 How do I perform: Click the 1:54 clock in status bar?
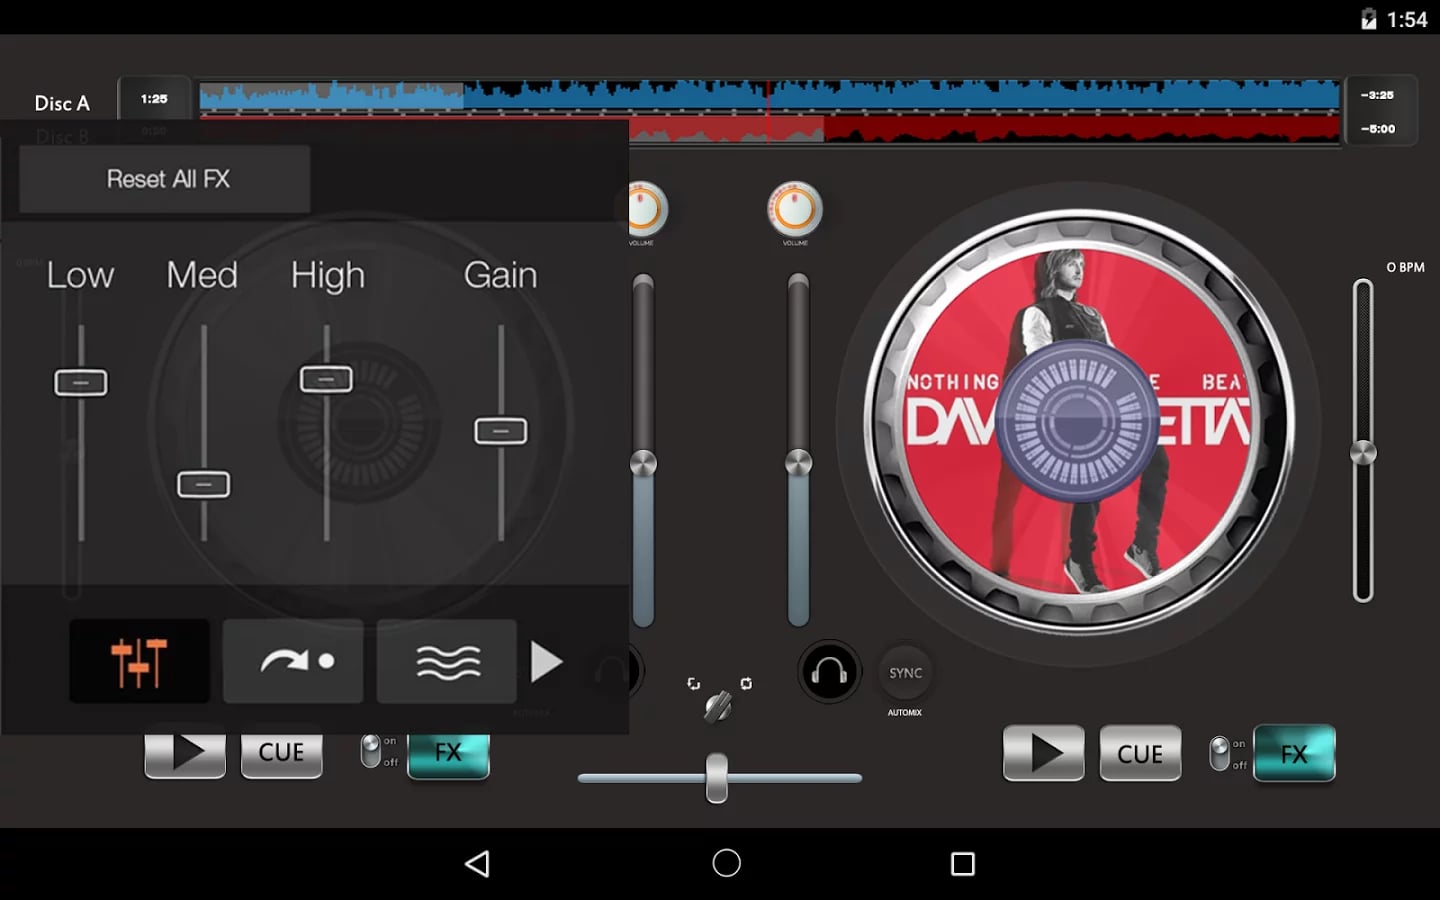[1407, 19]
